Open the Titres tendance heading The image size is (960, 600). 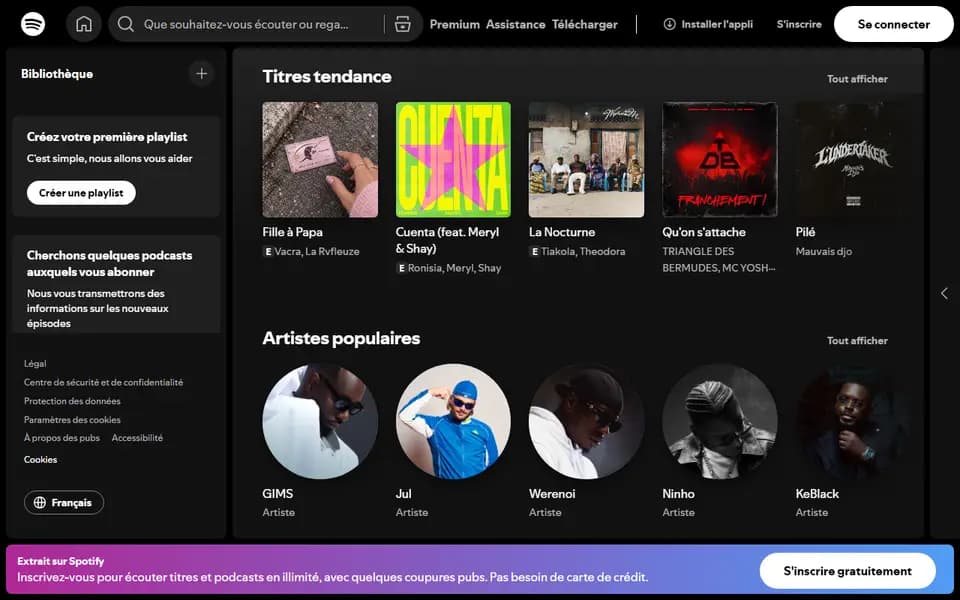[327, 77]
